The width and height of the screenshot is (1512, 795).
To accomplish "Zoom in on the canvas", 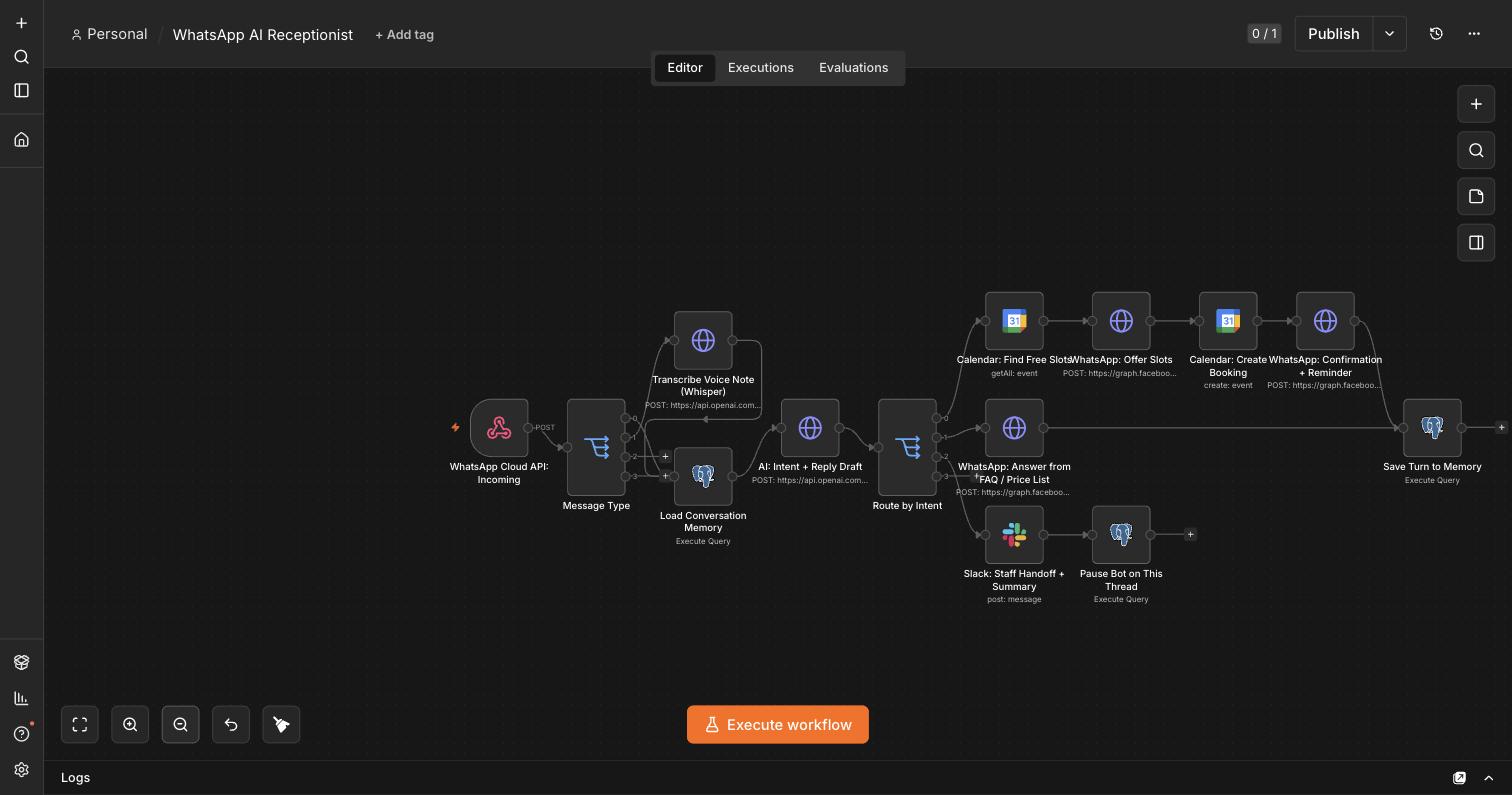I will [x=130, y=724].
